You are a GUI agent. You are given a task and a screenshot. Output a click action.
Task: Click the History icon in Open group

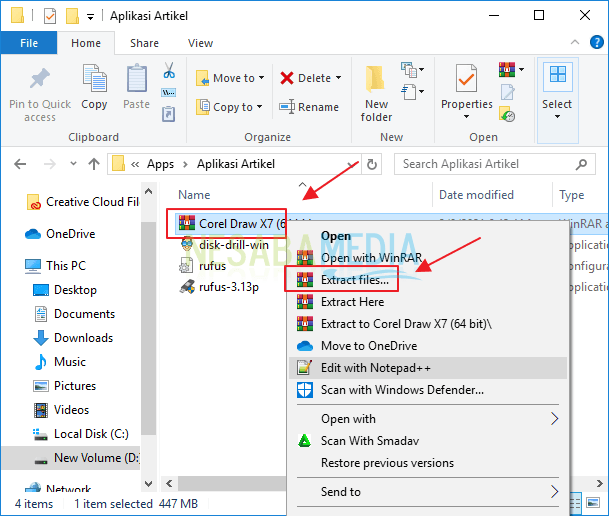point(507,114)
